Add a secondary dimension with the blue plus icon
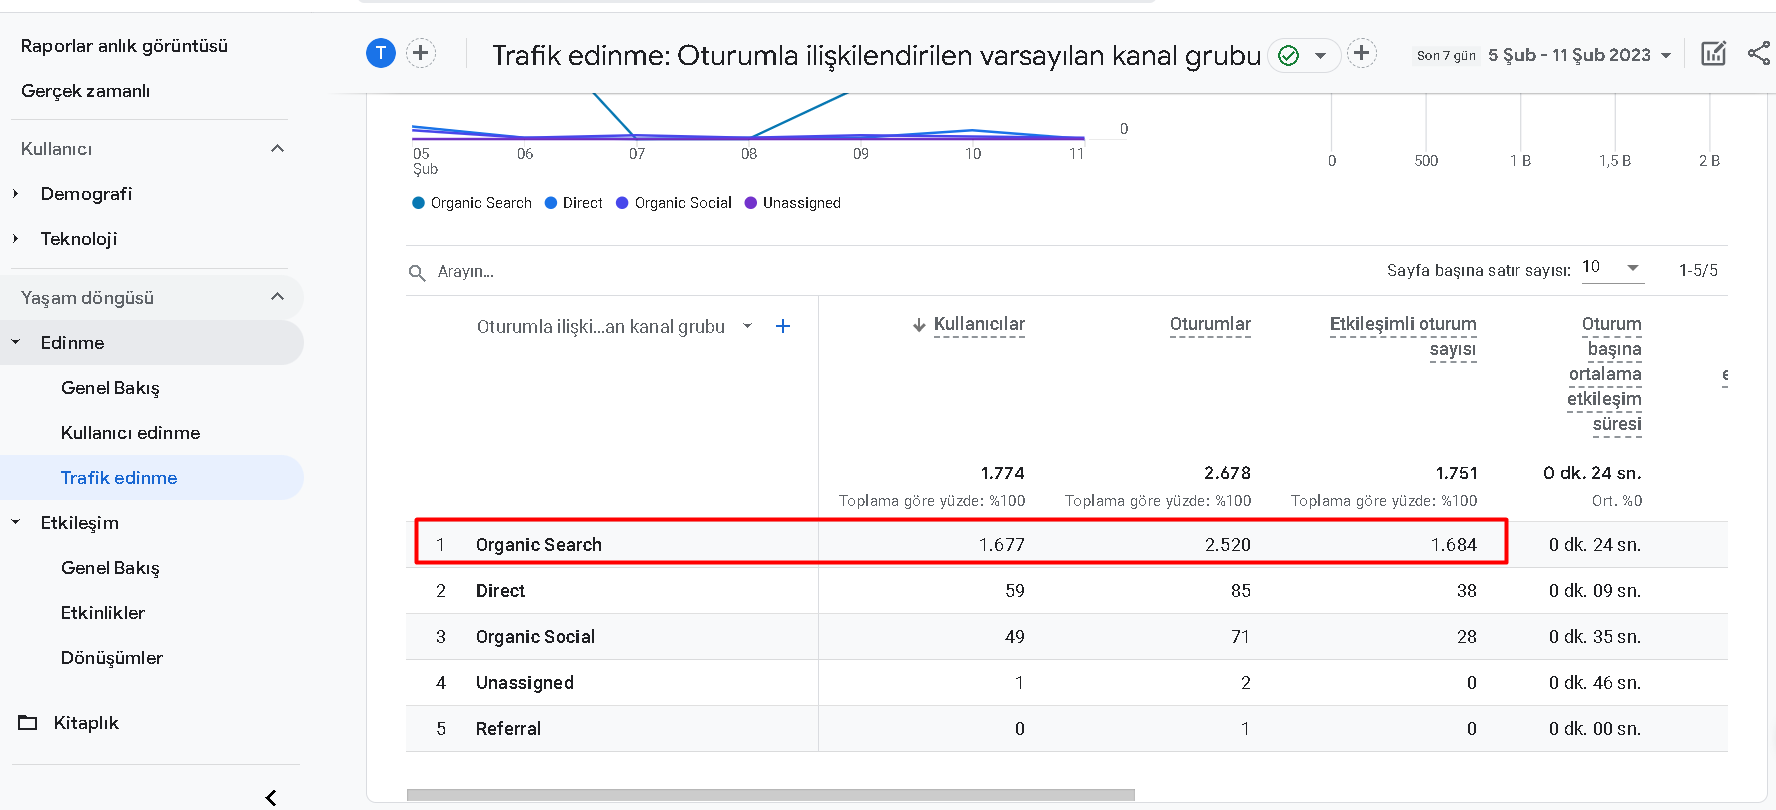 783,326
